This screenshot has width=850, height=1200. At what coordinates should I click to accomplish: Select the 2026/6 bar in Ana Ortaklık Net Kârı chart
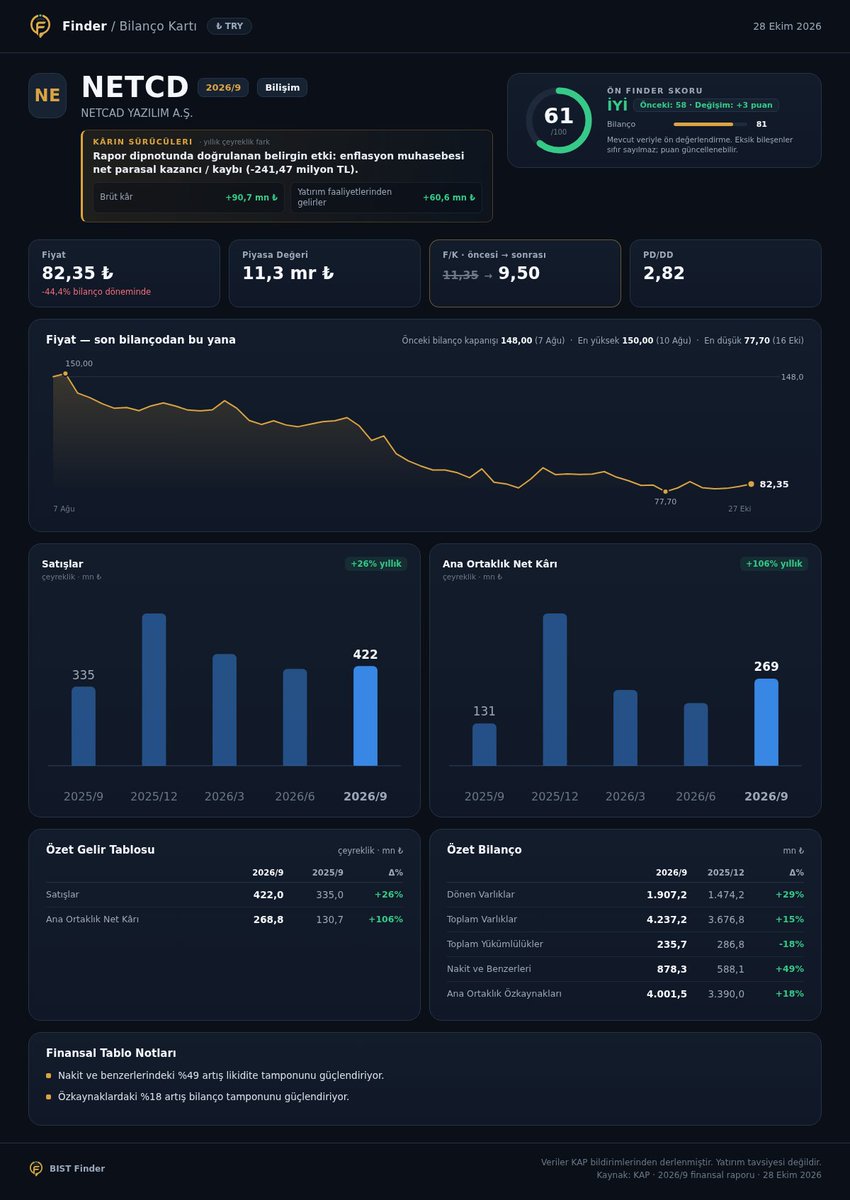(696, 735)
